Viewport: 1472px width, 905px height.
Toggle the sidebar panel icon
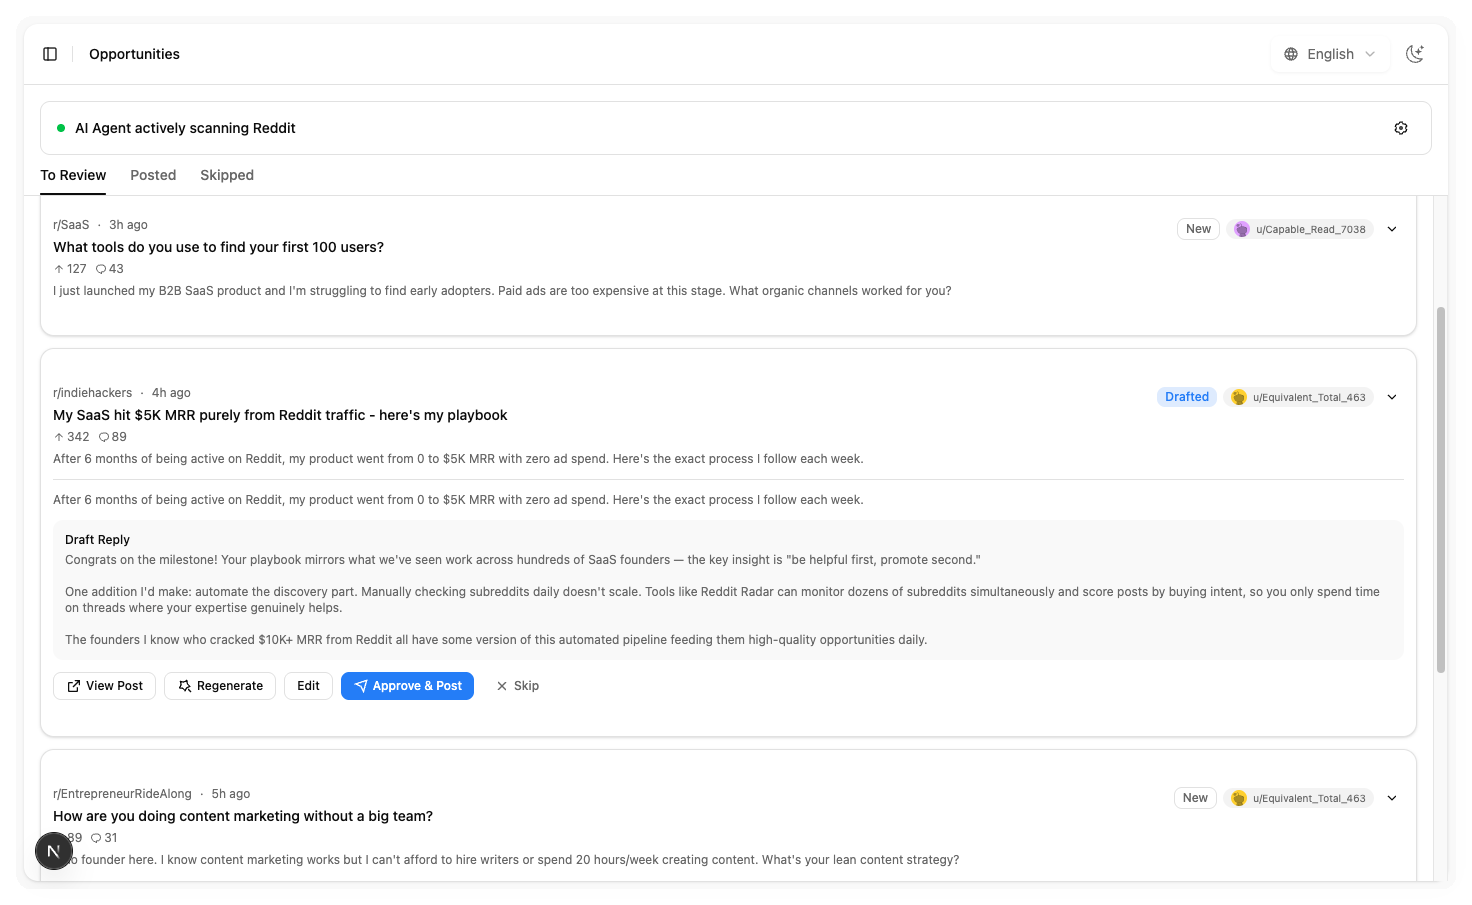50,54
